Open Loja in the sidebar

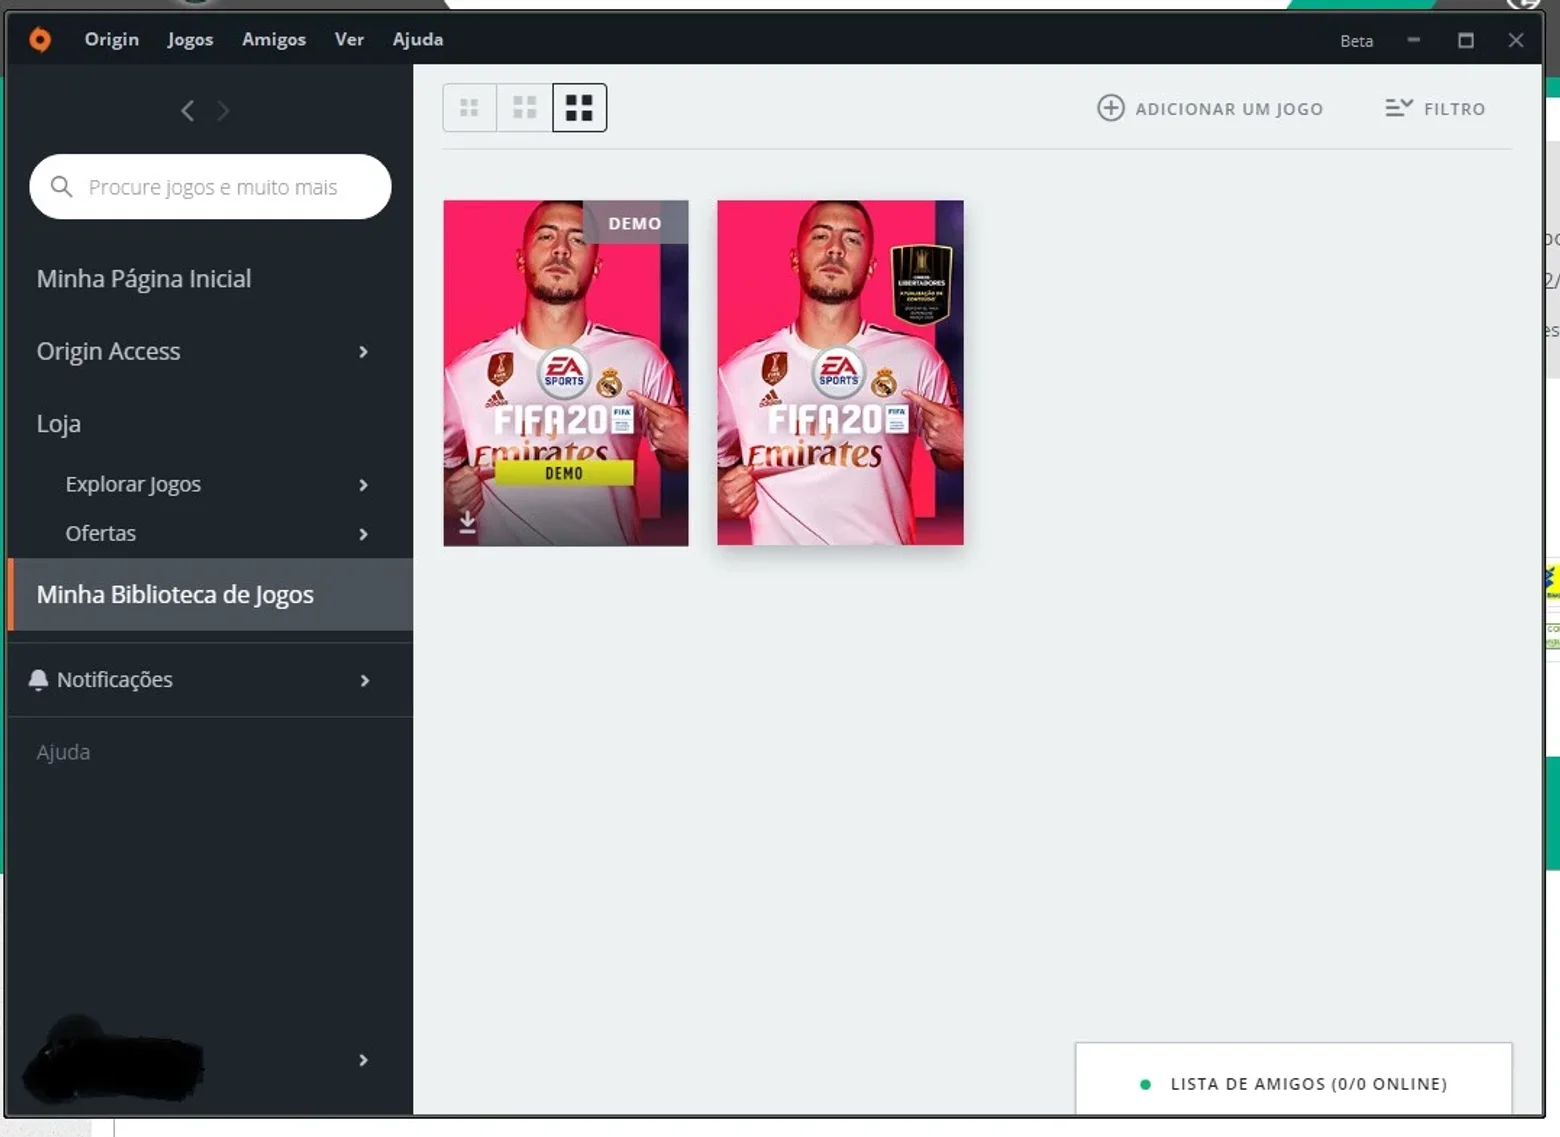(59, 424)
